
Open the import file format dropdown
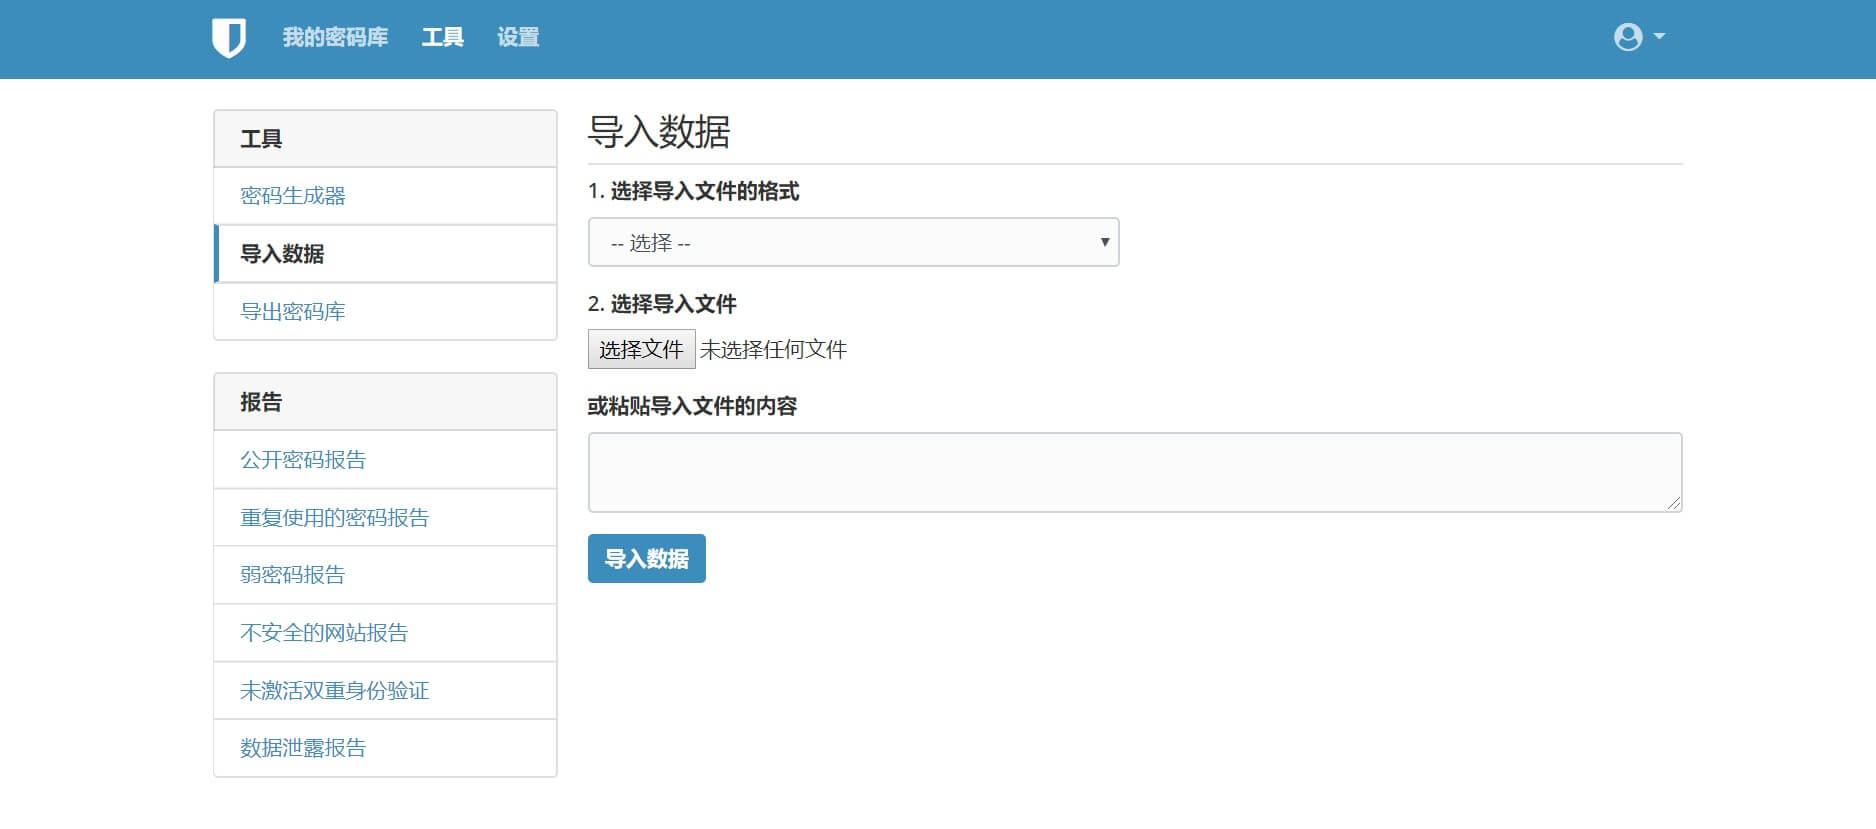point(853,243)
